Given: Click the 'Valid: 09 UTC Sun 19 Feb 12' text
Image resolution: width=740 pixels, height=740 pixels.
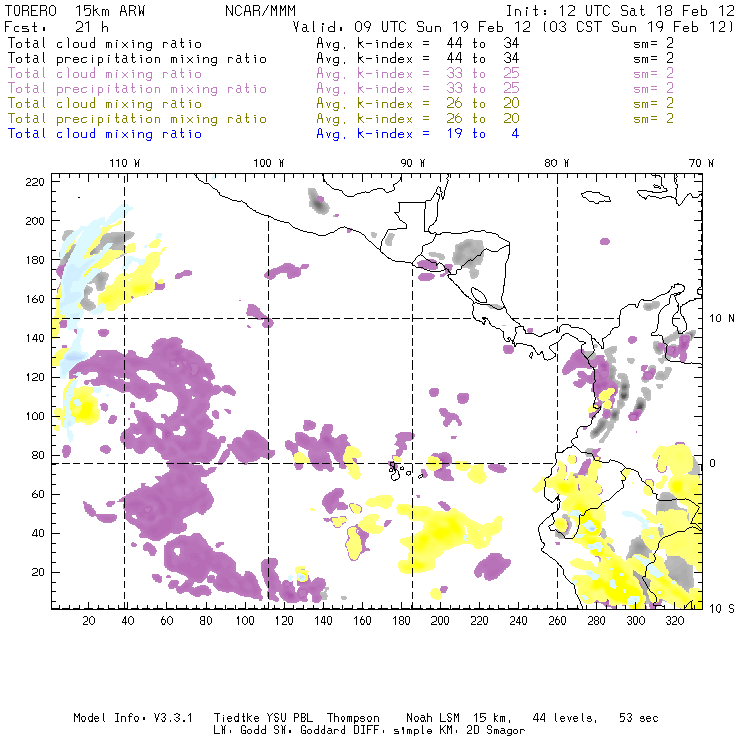Looking at the screenshot, I should coord(412,26).
